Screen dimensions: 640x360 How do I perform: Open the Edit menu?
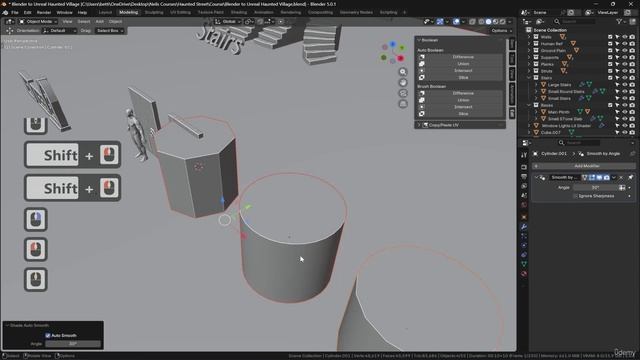27,12
